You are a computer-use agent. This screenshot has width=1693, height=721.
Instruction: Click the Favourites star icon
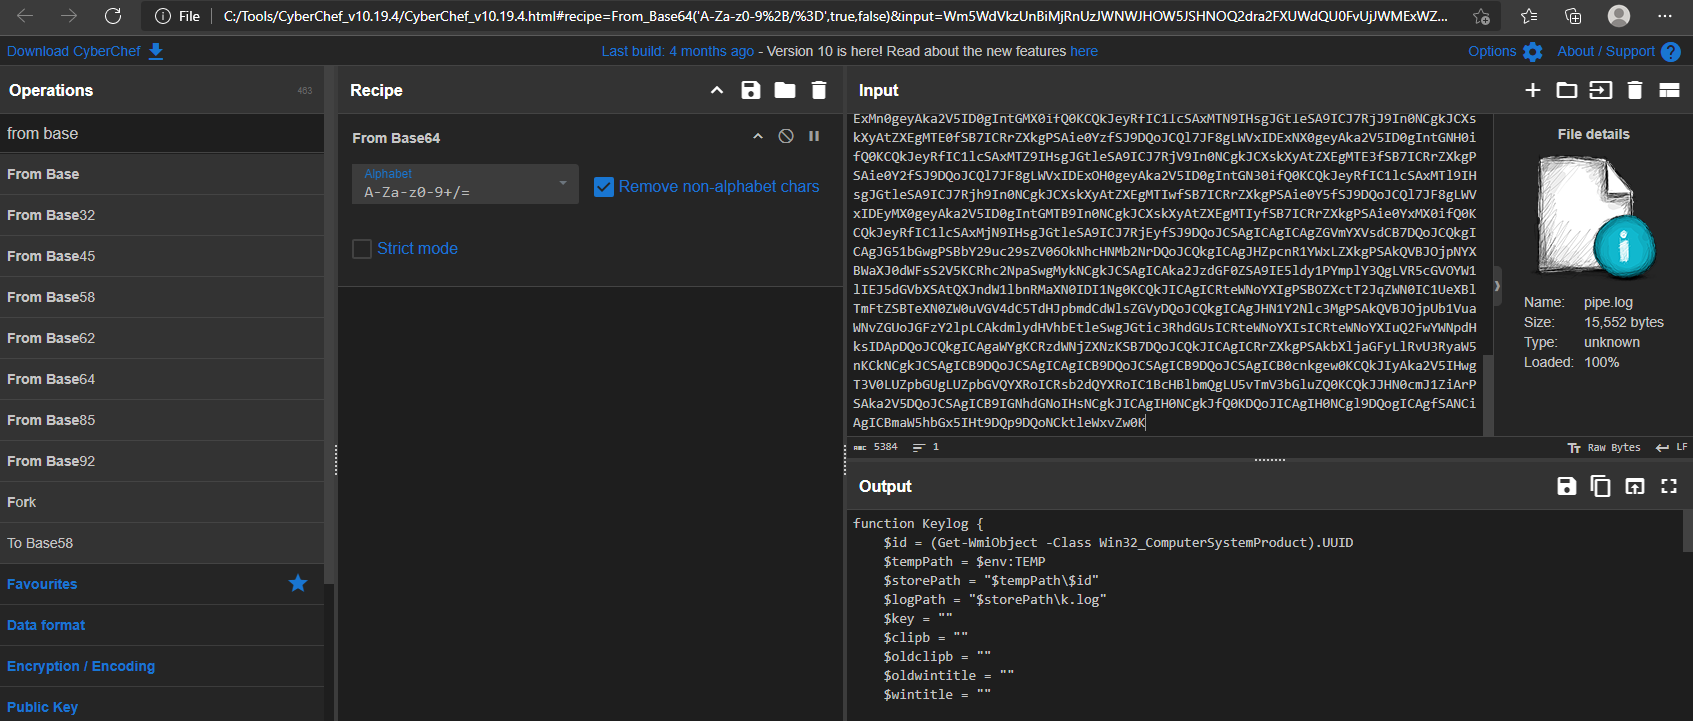[x=298, y=583]
